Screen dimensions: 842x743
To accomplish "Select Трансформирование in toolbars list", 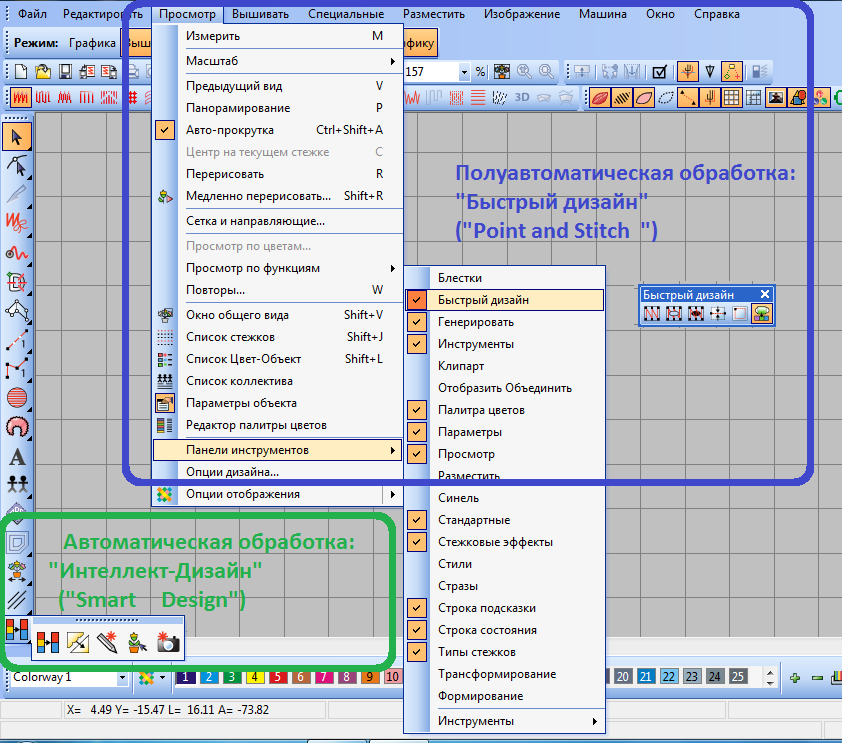I will point(505,674).
